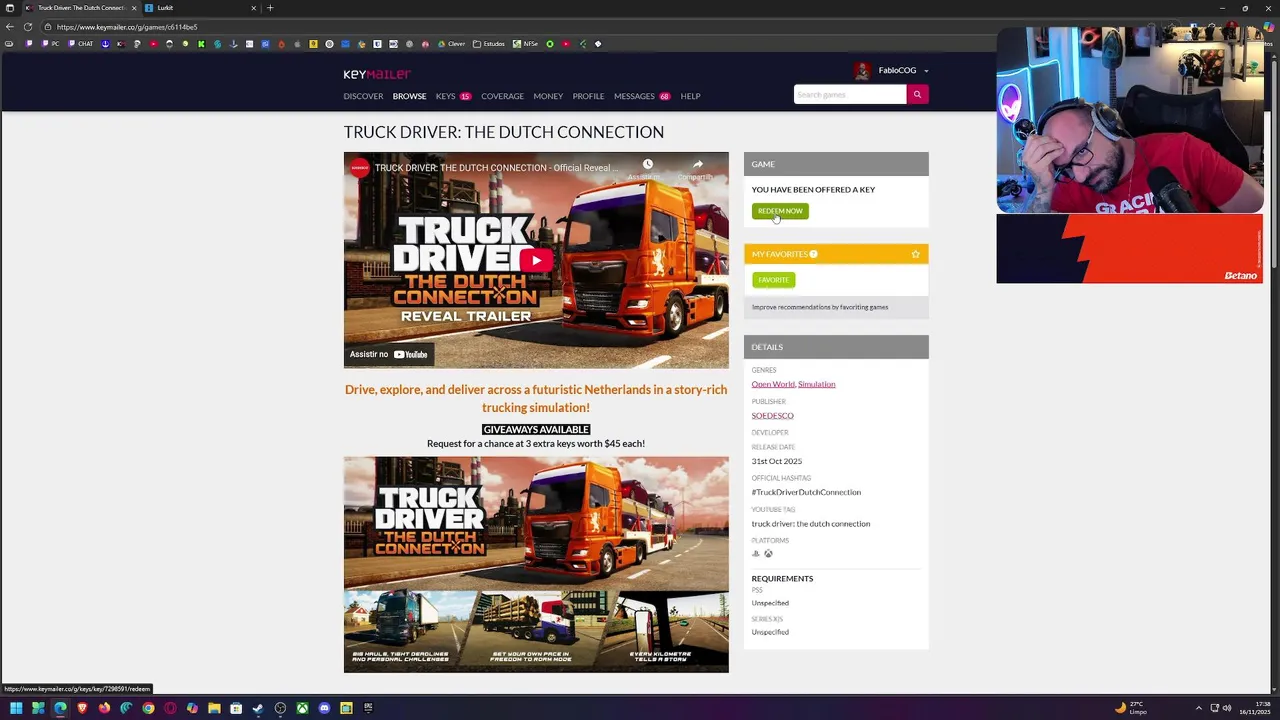Open Firefox from taskbar

tap(104, 708)
